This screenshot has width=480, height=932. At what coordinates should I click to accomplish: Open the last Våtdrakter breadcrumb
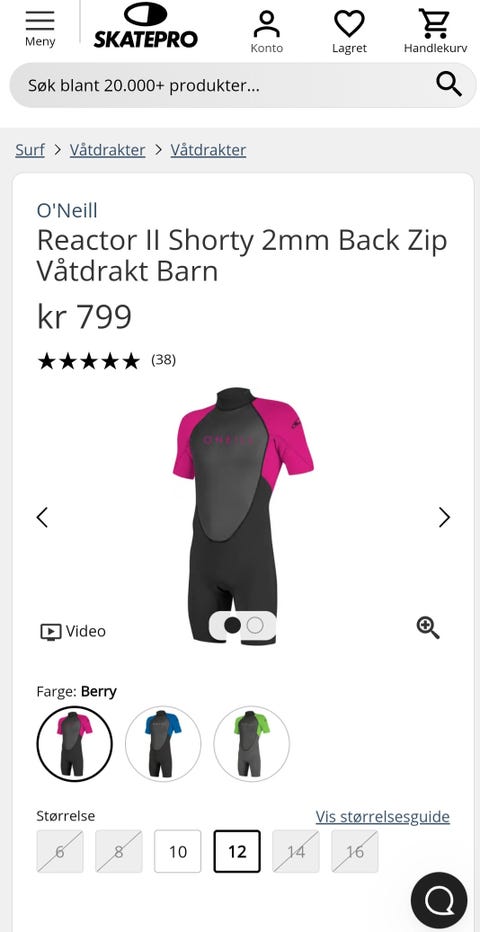[209, 150]
